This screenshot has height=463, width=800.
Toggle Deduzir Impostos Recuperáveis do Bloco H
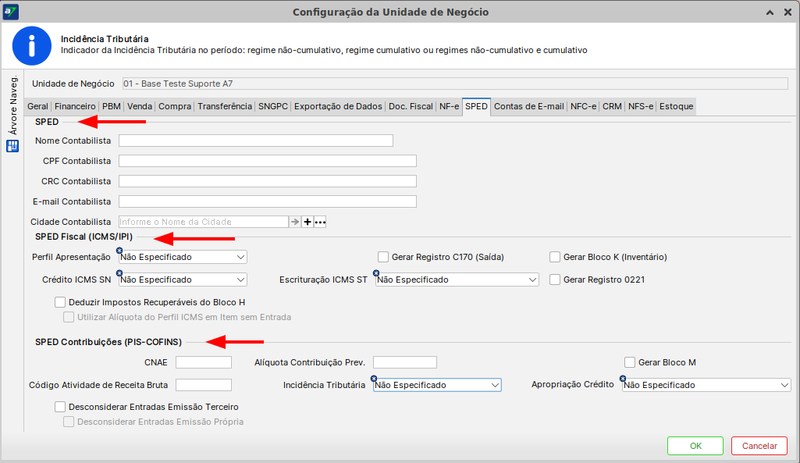tap(60, 302)
